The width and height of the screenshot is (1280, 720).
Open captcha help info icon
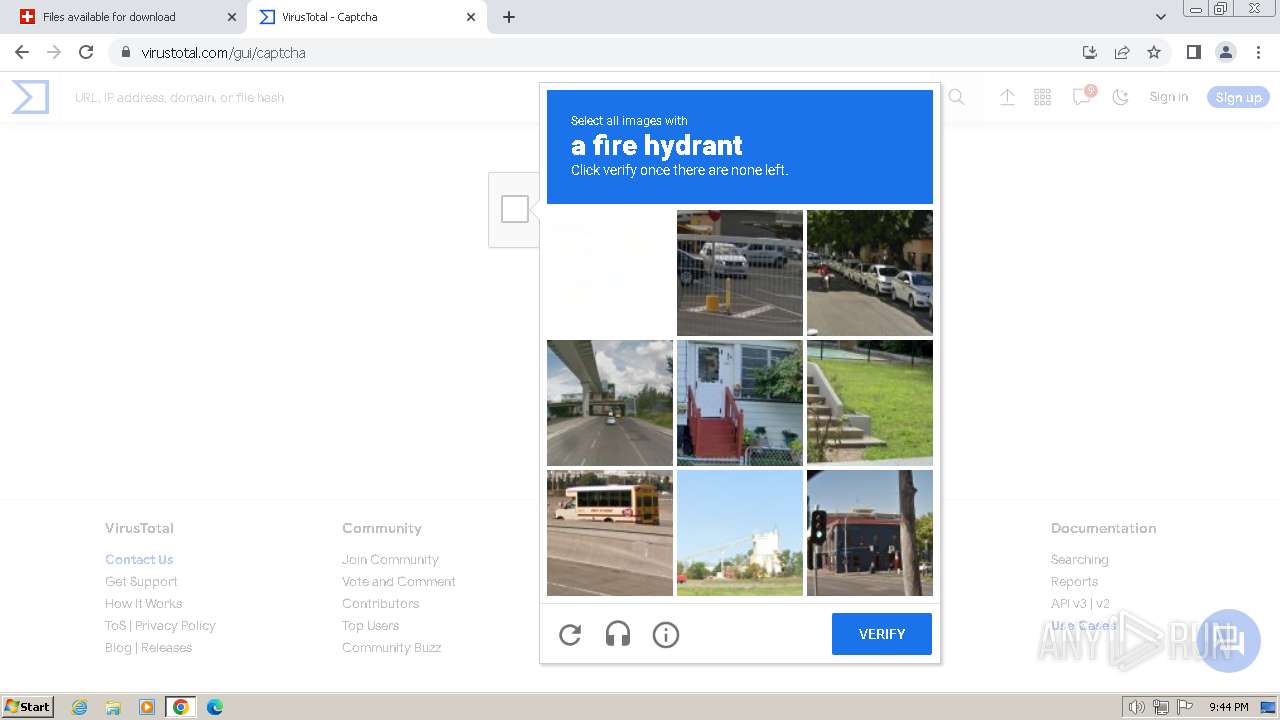coord(666,634)
